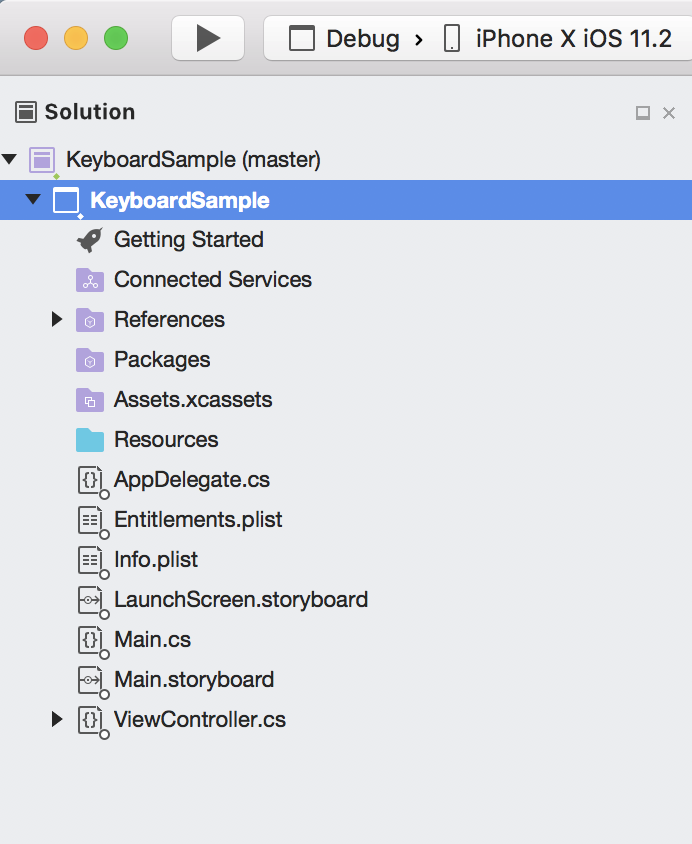Click the Resources folder icon
The height and width of the screenshot is (844, 692).
click(x=88, y=440)
